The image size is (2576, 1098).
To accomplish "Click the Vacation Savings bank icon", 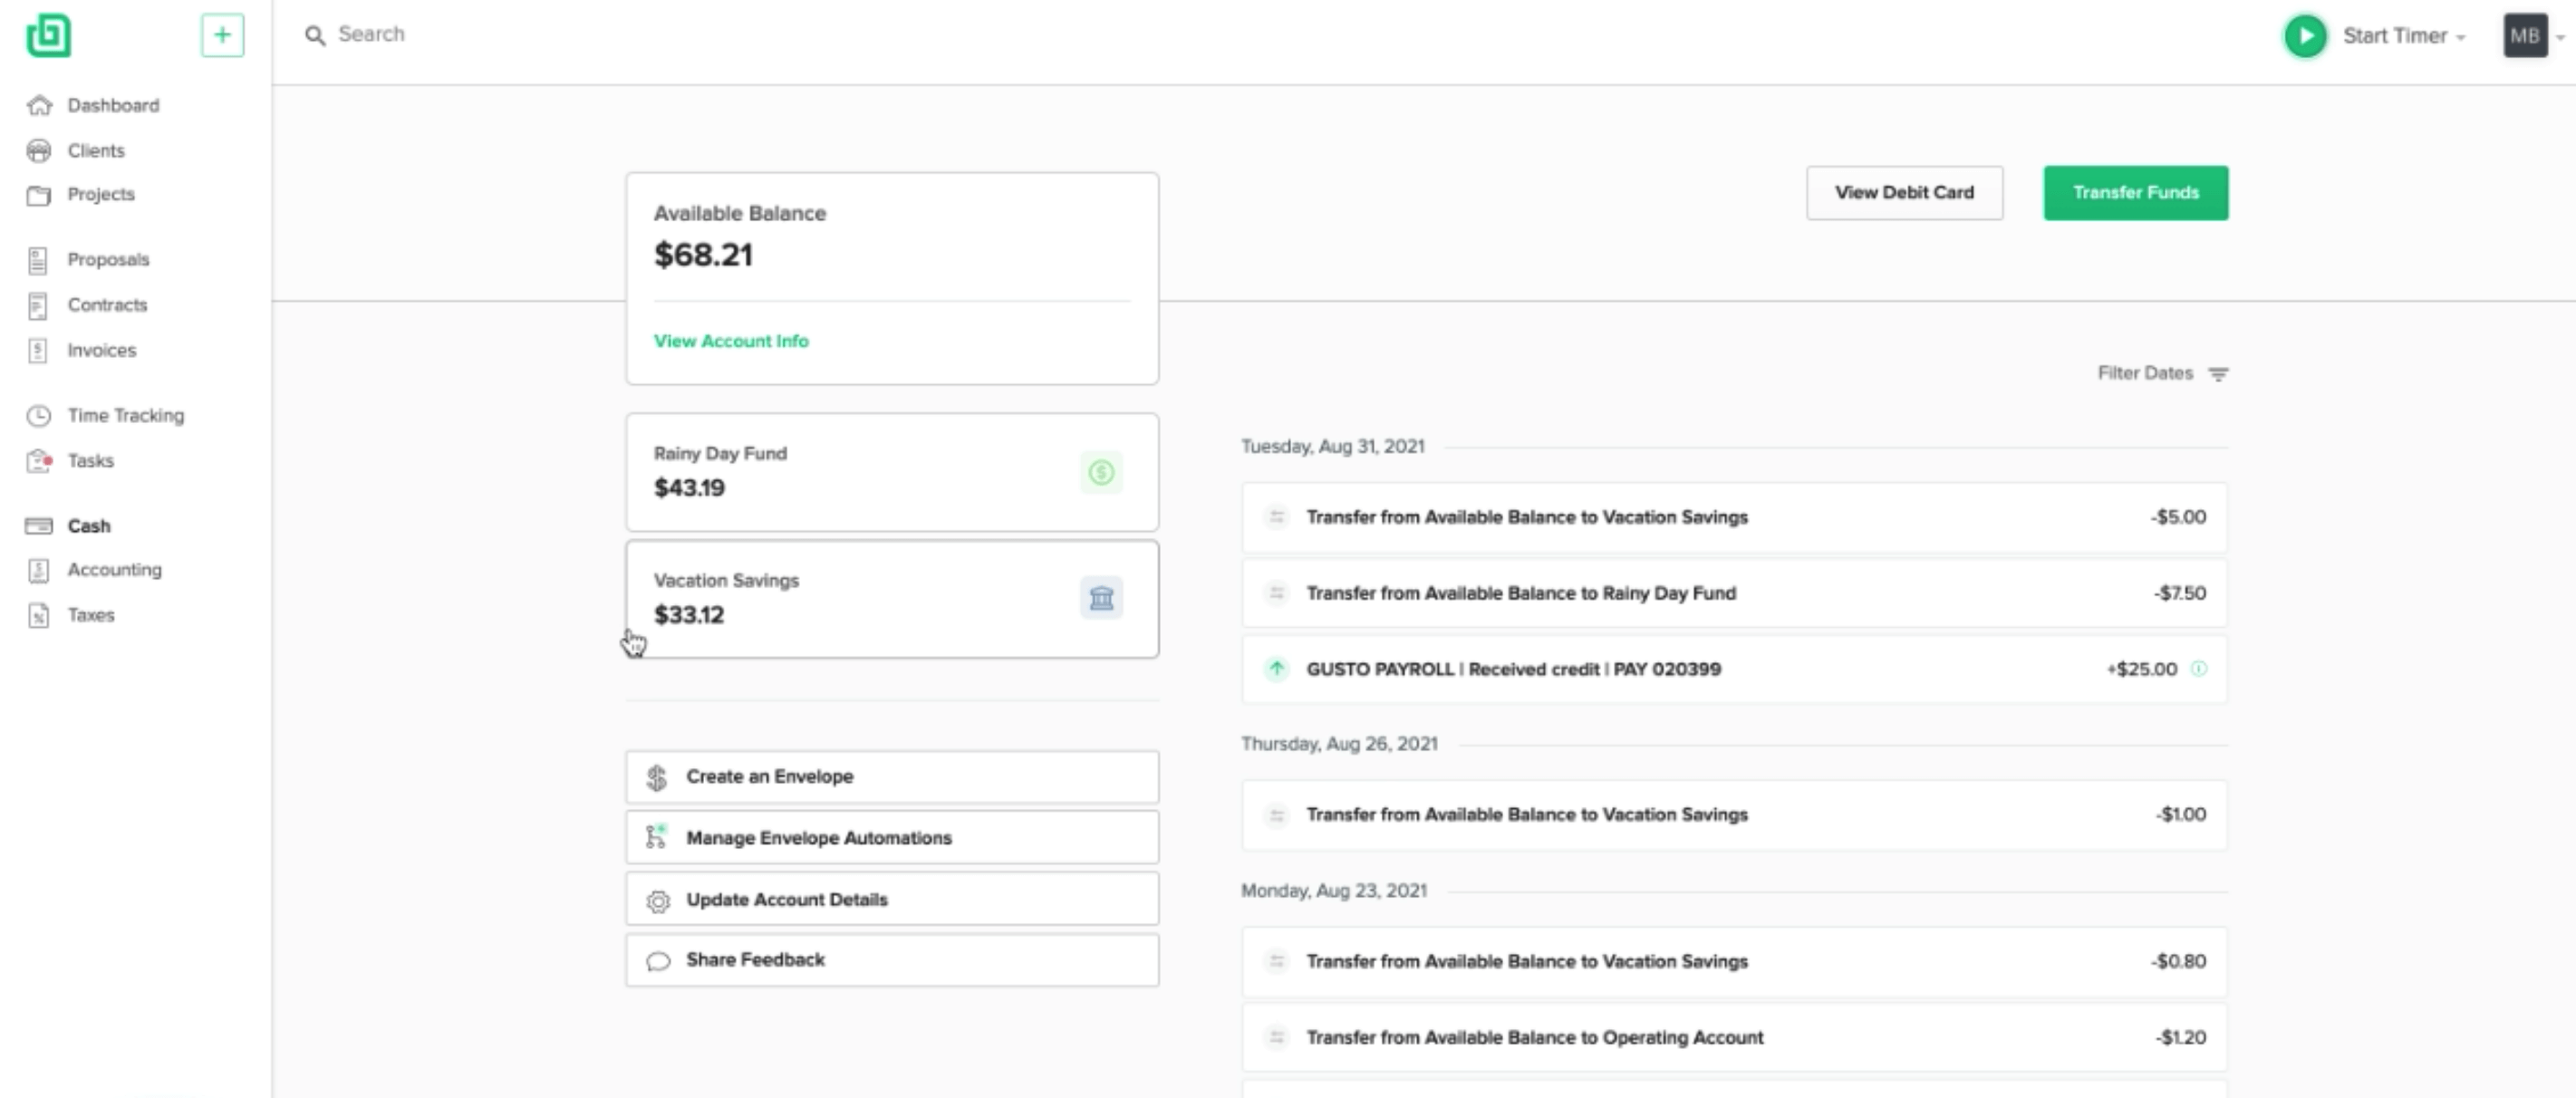I will [x=1101, y=598].
